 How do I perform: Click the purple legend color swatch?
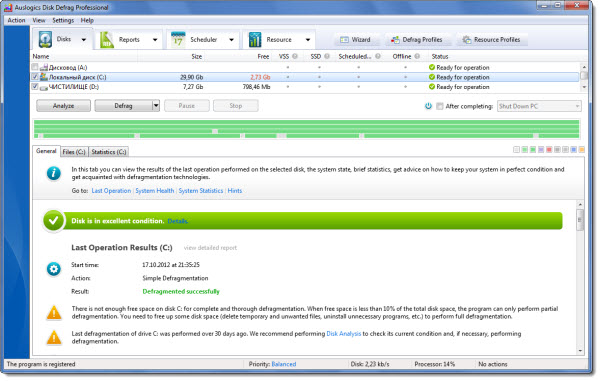pyautogui.click(x=541, y=150)
